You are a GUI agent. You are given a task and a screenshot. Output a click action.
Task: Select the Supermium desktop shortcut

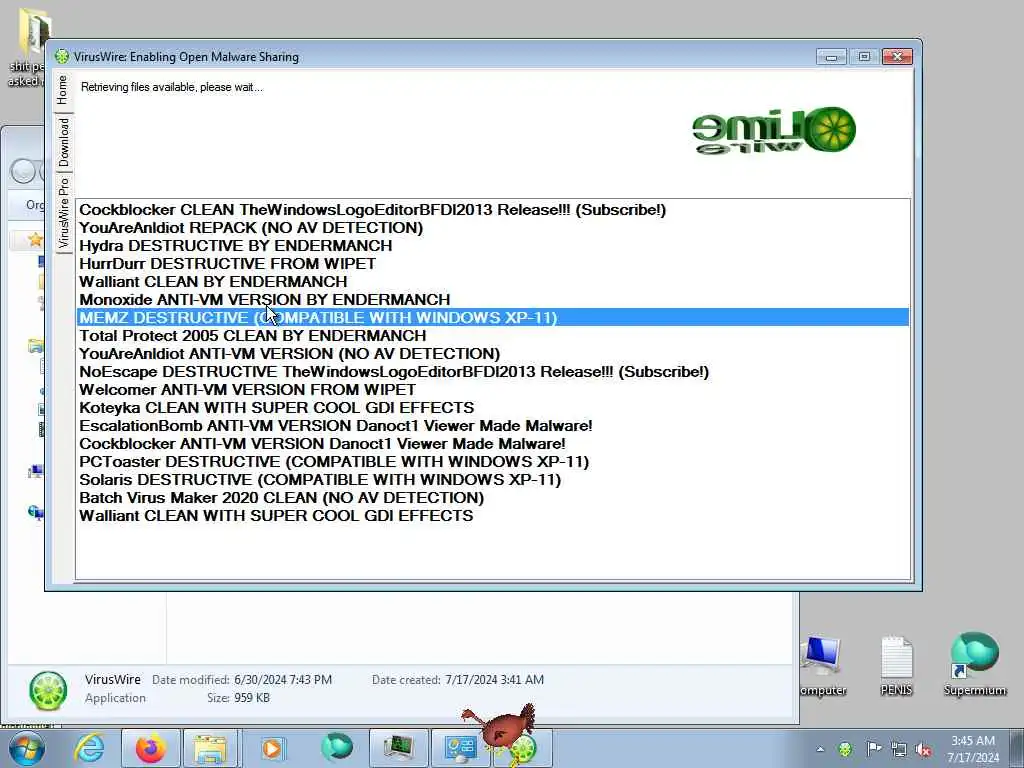974,665
